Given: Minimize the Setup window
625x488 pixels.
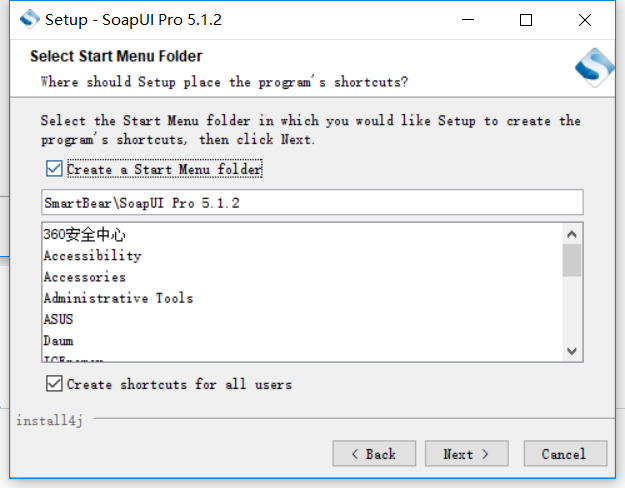Looking at the screenshot, I should (468, 20).
